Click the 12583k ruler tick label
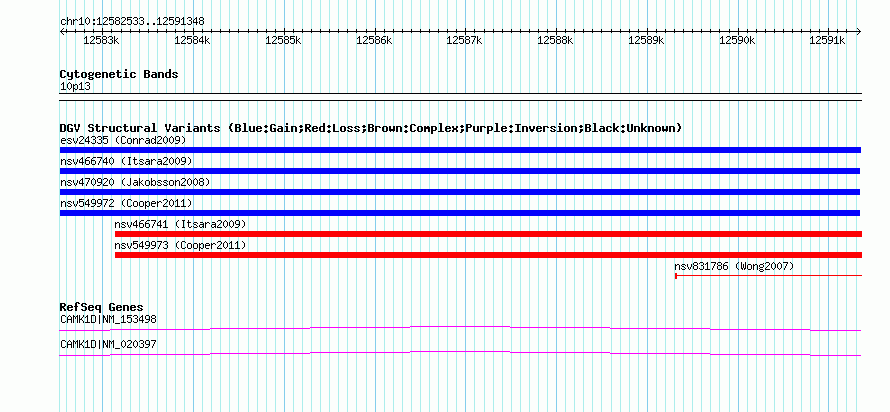 coord(101,40)
